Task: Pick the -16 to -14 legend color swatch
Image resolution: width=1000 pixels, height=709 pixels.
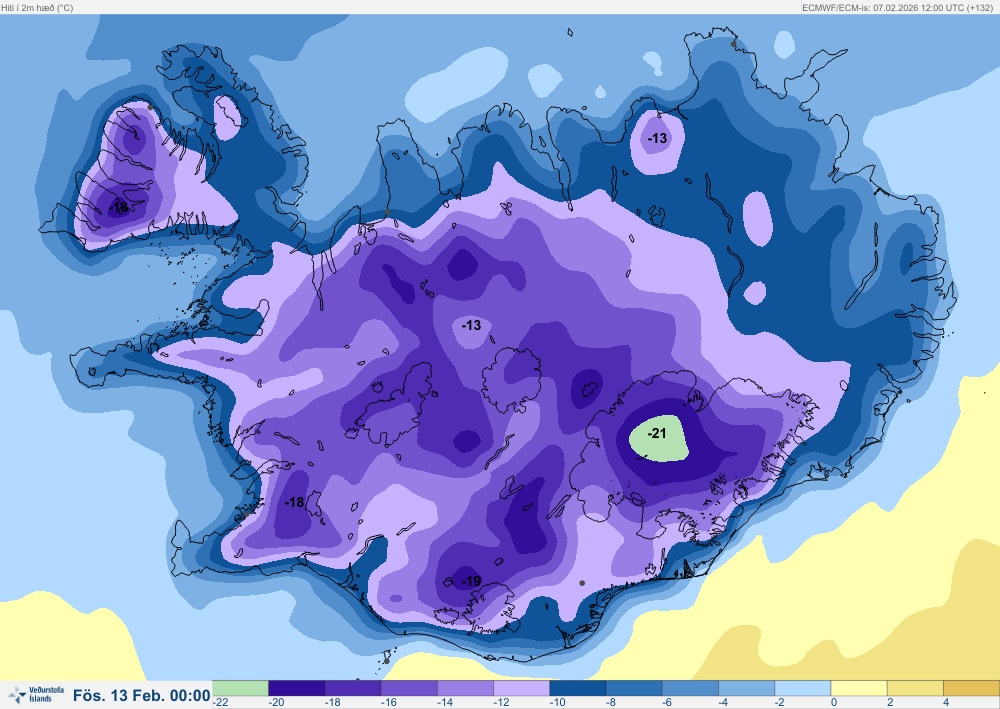Action: click(x=409, y=688)
